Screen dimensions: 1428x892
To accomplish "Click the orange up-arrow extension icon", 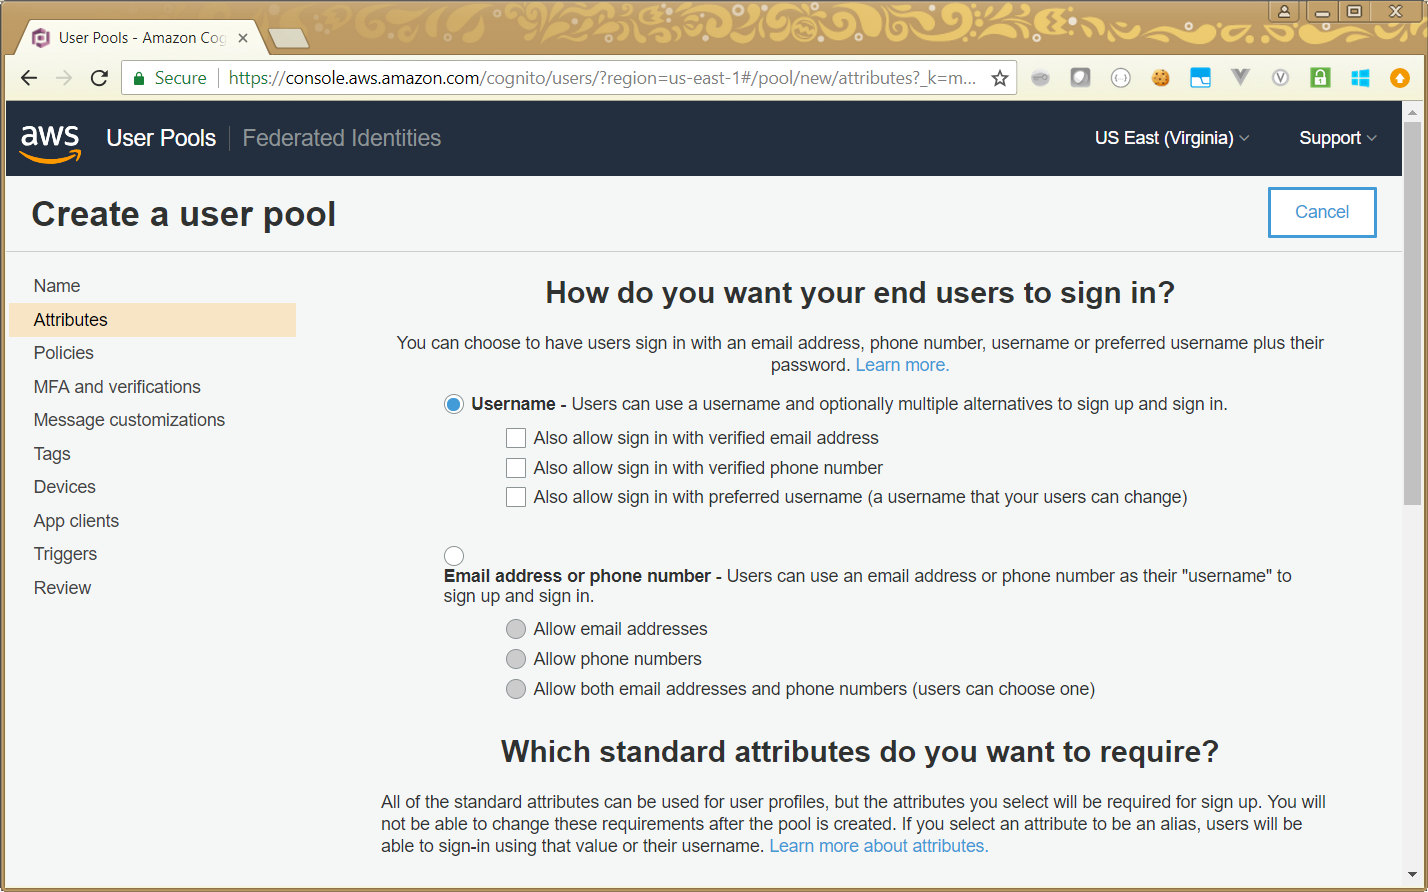I will click(1400, 78).
